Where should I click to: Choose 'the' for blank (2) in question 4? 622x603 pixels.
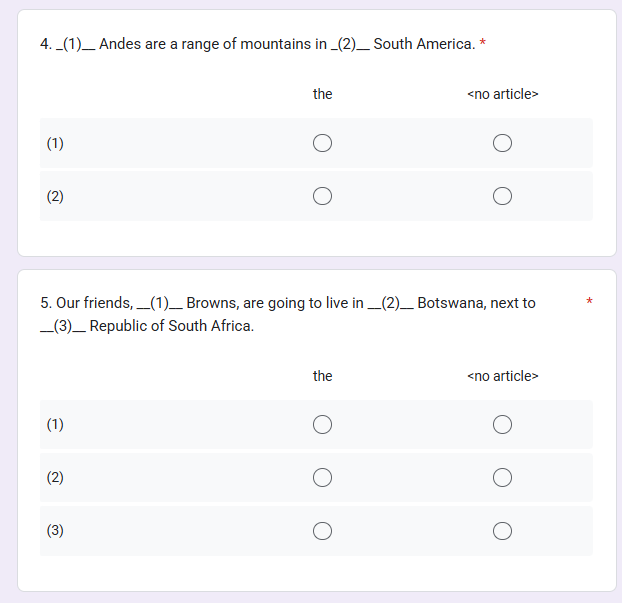click(x=322, y=196)
